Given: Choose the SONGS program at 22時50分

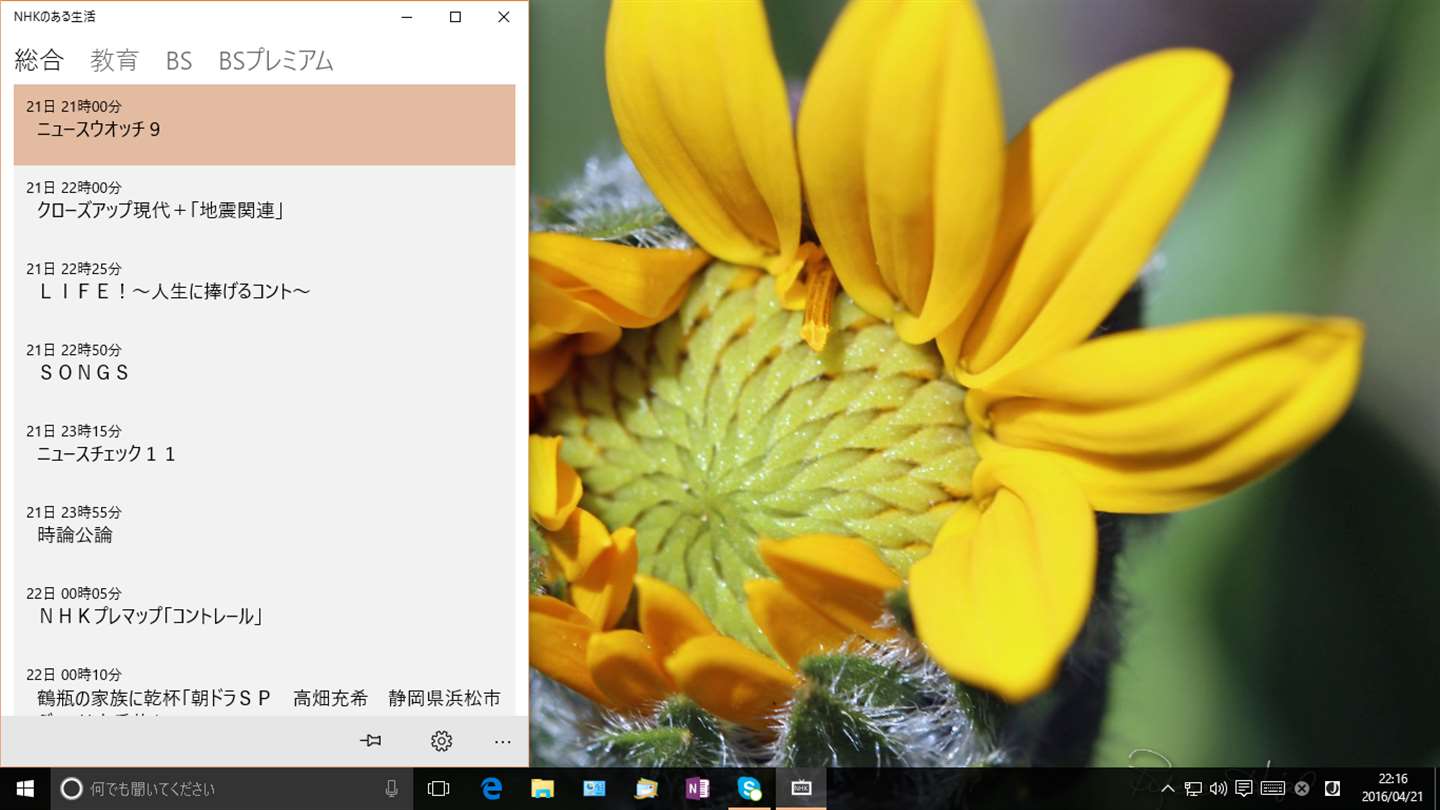Looking at the screenshot, I should point(264,368).
